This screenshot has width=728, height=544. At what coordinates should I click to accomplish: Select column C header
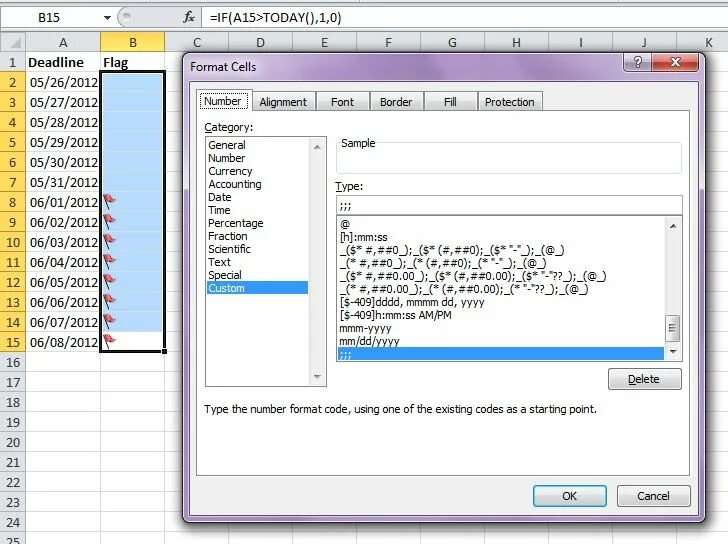click(197, 42)
